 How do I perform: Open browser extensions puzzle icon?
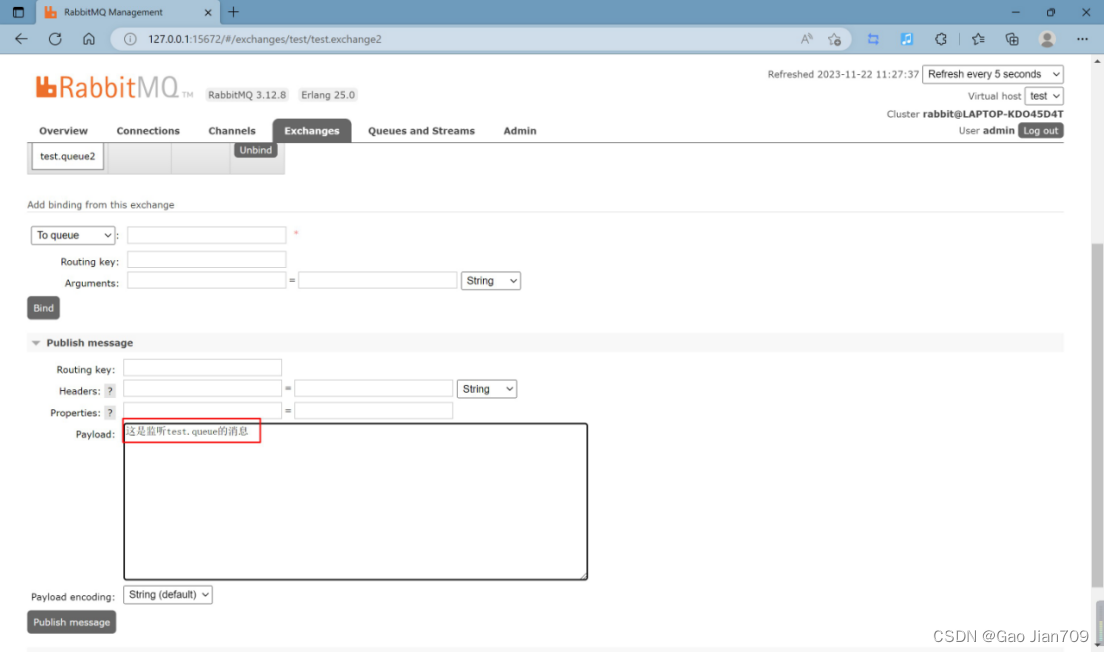pyautogui.click(x=941, y=39)
